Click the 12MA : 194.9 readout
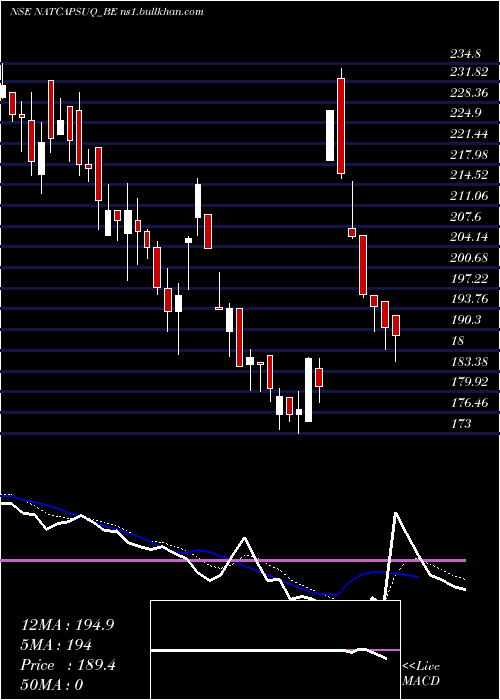 67,625
